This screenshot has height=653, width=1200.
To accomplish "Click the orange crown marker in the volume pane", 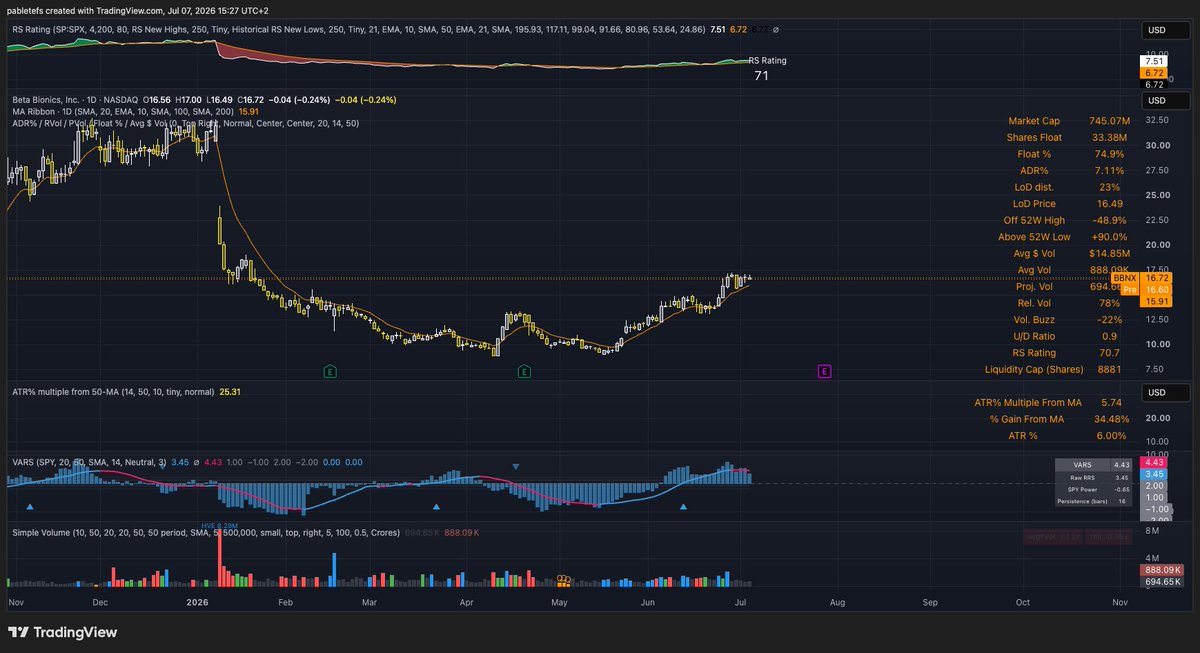I will pyautogui.click(x=564, y=579).
